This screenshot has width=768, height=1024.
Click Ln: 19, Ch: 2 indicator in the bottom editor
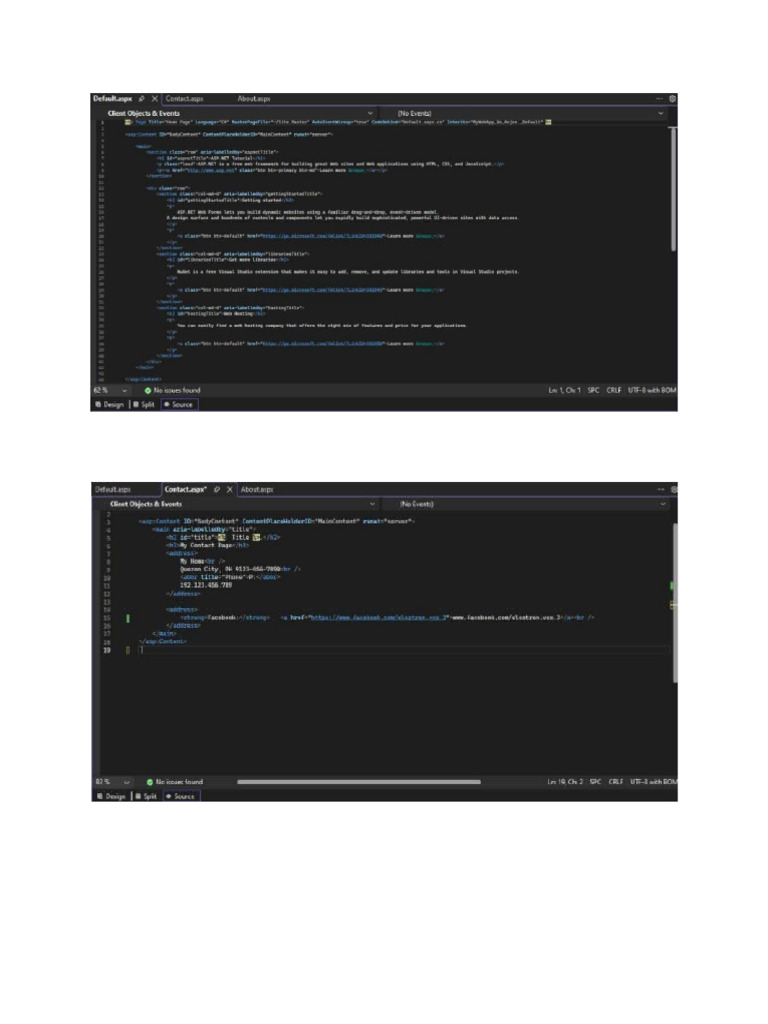(x=565, y=782)
